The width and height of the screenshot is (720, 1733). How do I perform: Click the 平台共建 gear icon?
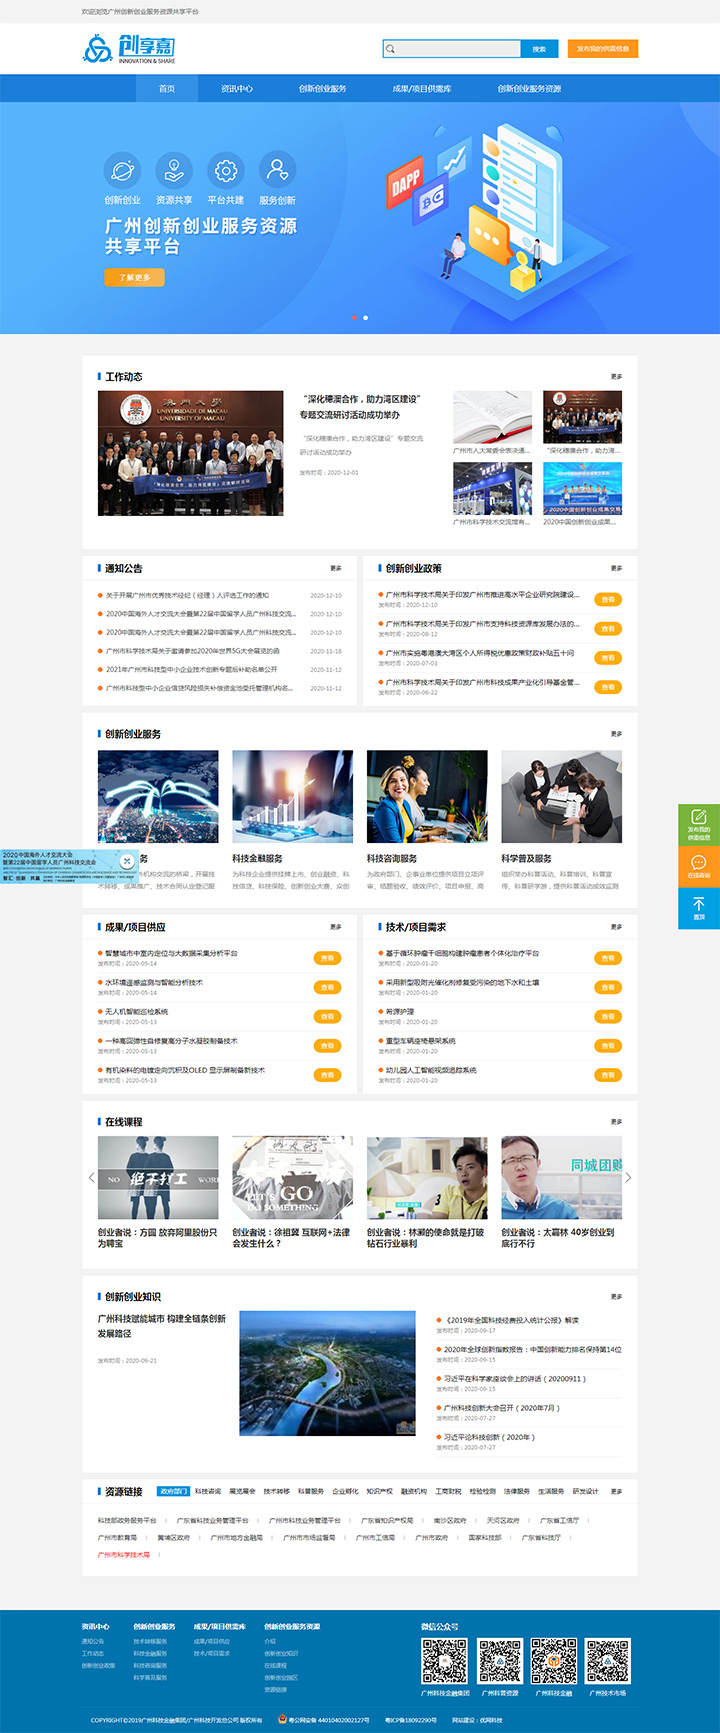(226, 171)
